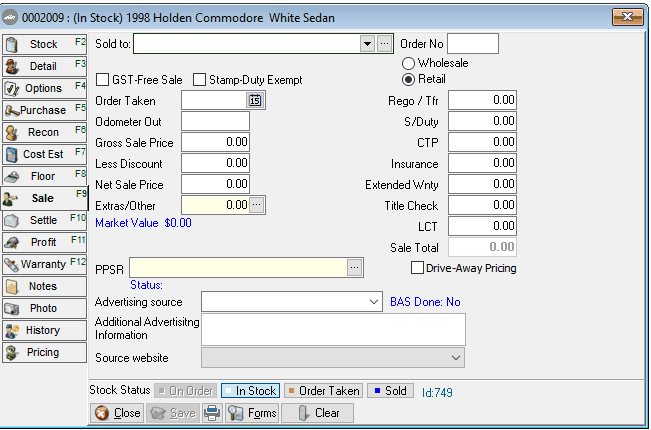Switch to the Detail tab
Viewport: 651px width, 430px height.
[44, 66]
